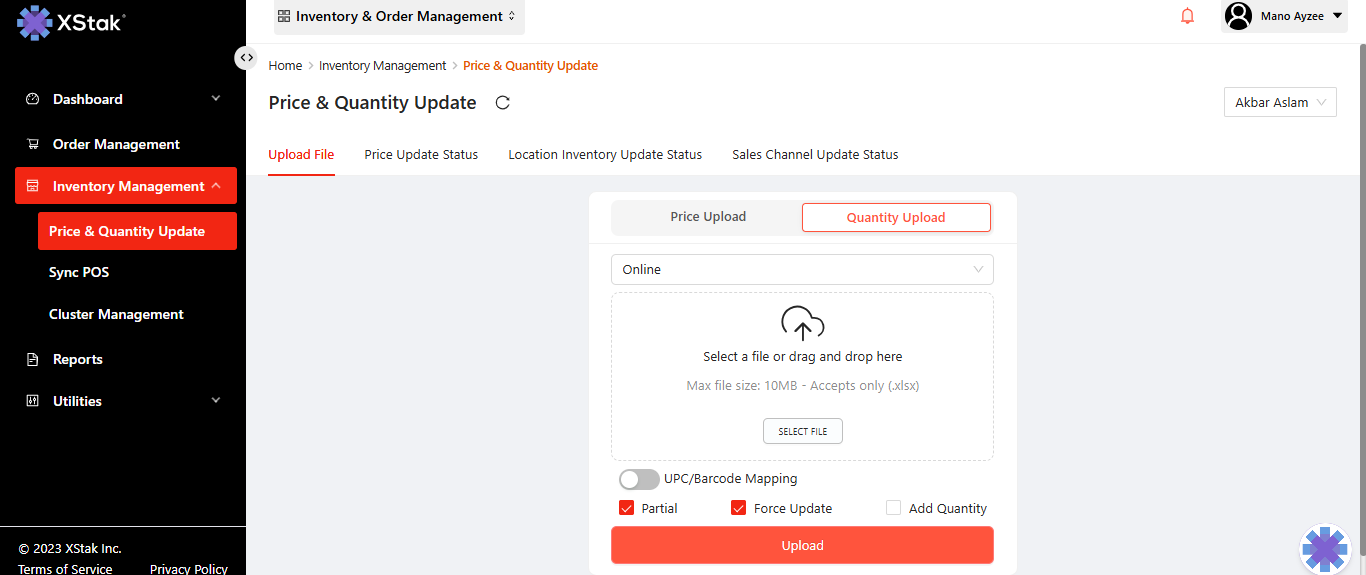Click the notification bell icon
1366x575 pixels.
(1187, 16)
